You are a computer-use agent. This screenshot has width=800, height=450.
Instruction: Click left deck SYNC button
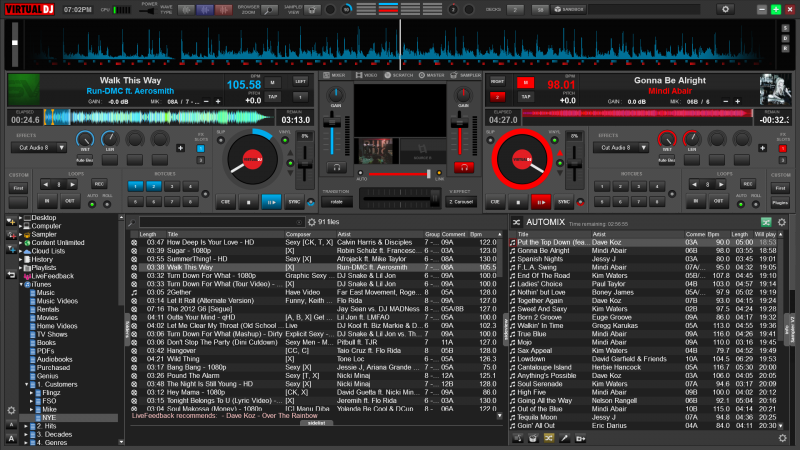(294, 202)
